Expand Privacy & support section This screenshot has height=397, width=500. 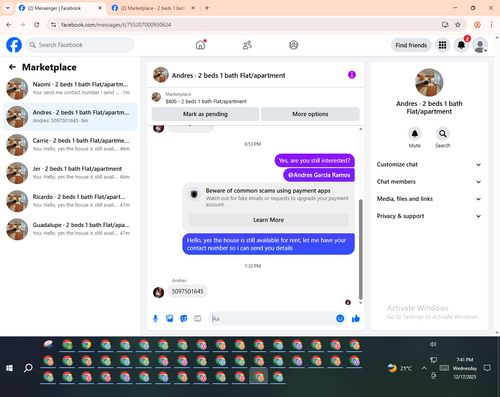pos(429,216)
